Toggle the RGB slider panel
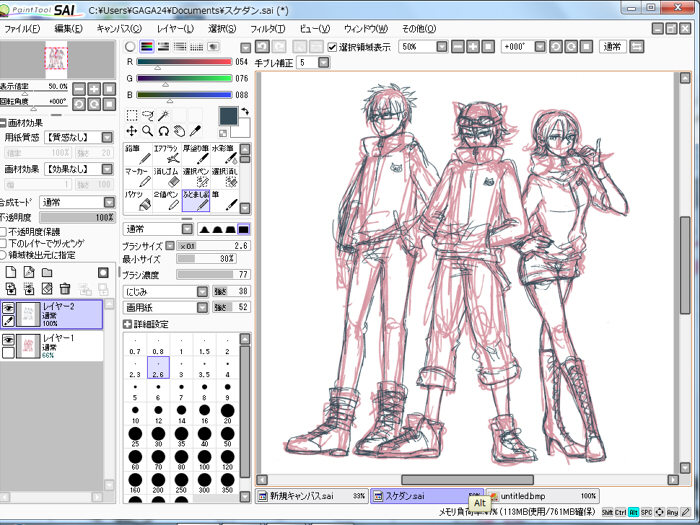Screen dimensions: 700x525 click(147, 46)
